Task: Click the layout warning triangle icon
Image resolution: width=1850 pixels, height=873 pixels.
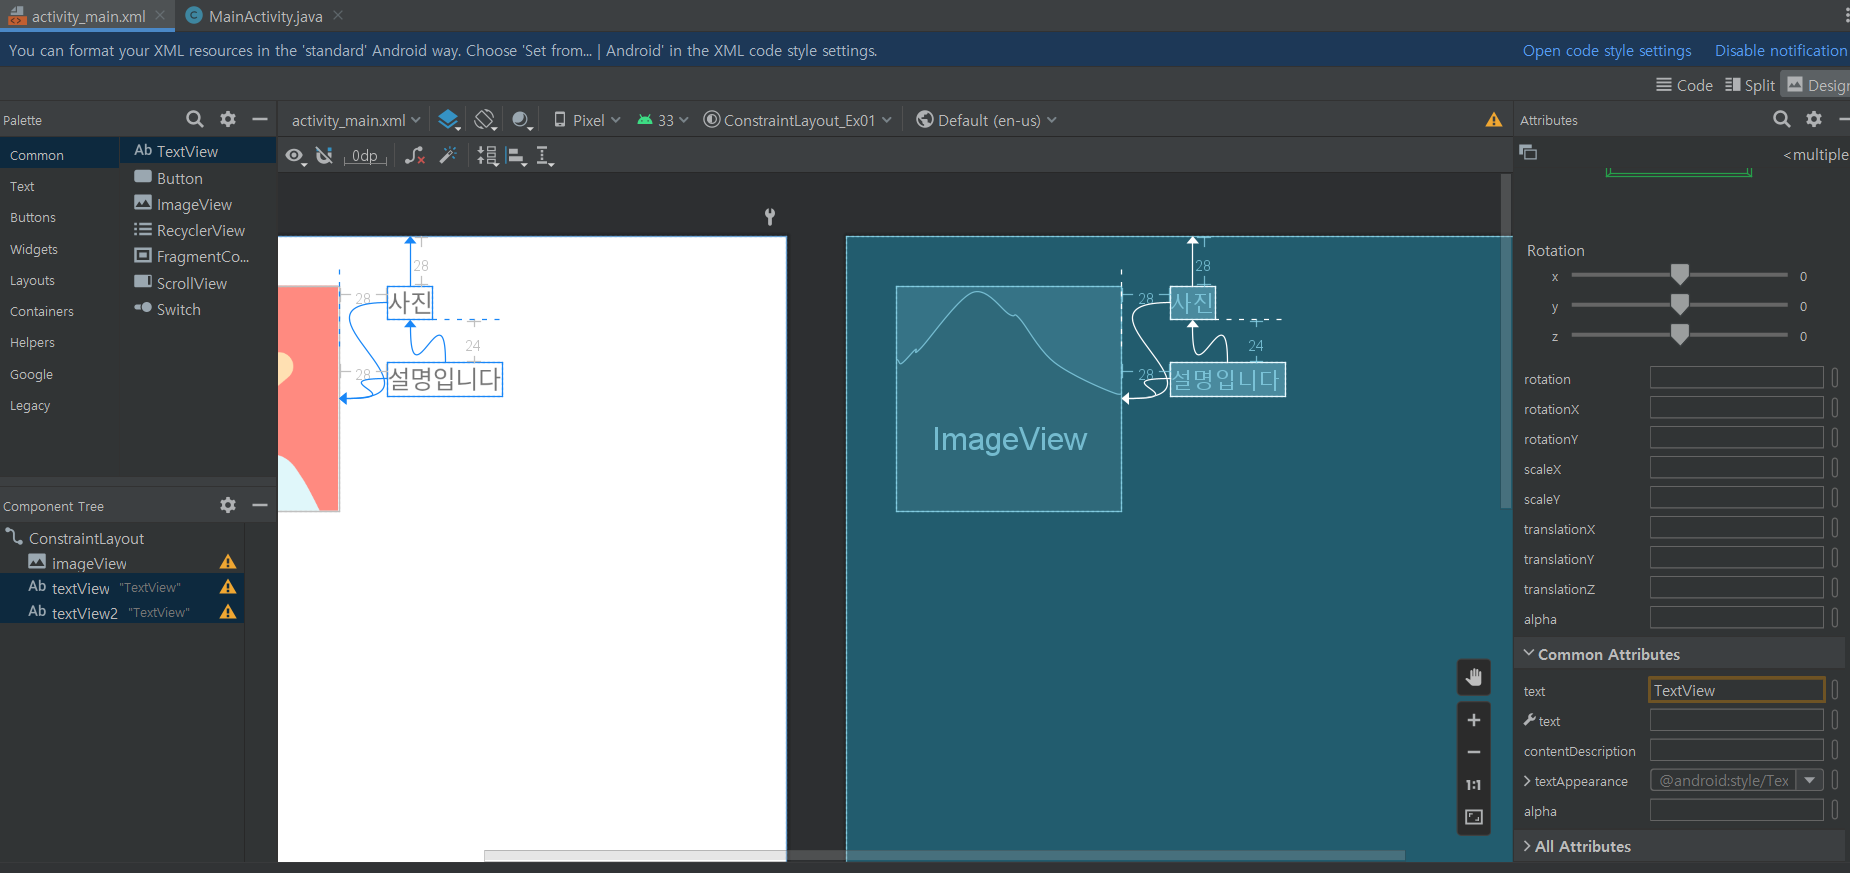Action: click(1494, 120)
